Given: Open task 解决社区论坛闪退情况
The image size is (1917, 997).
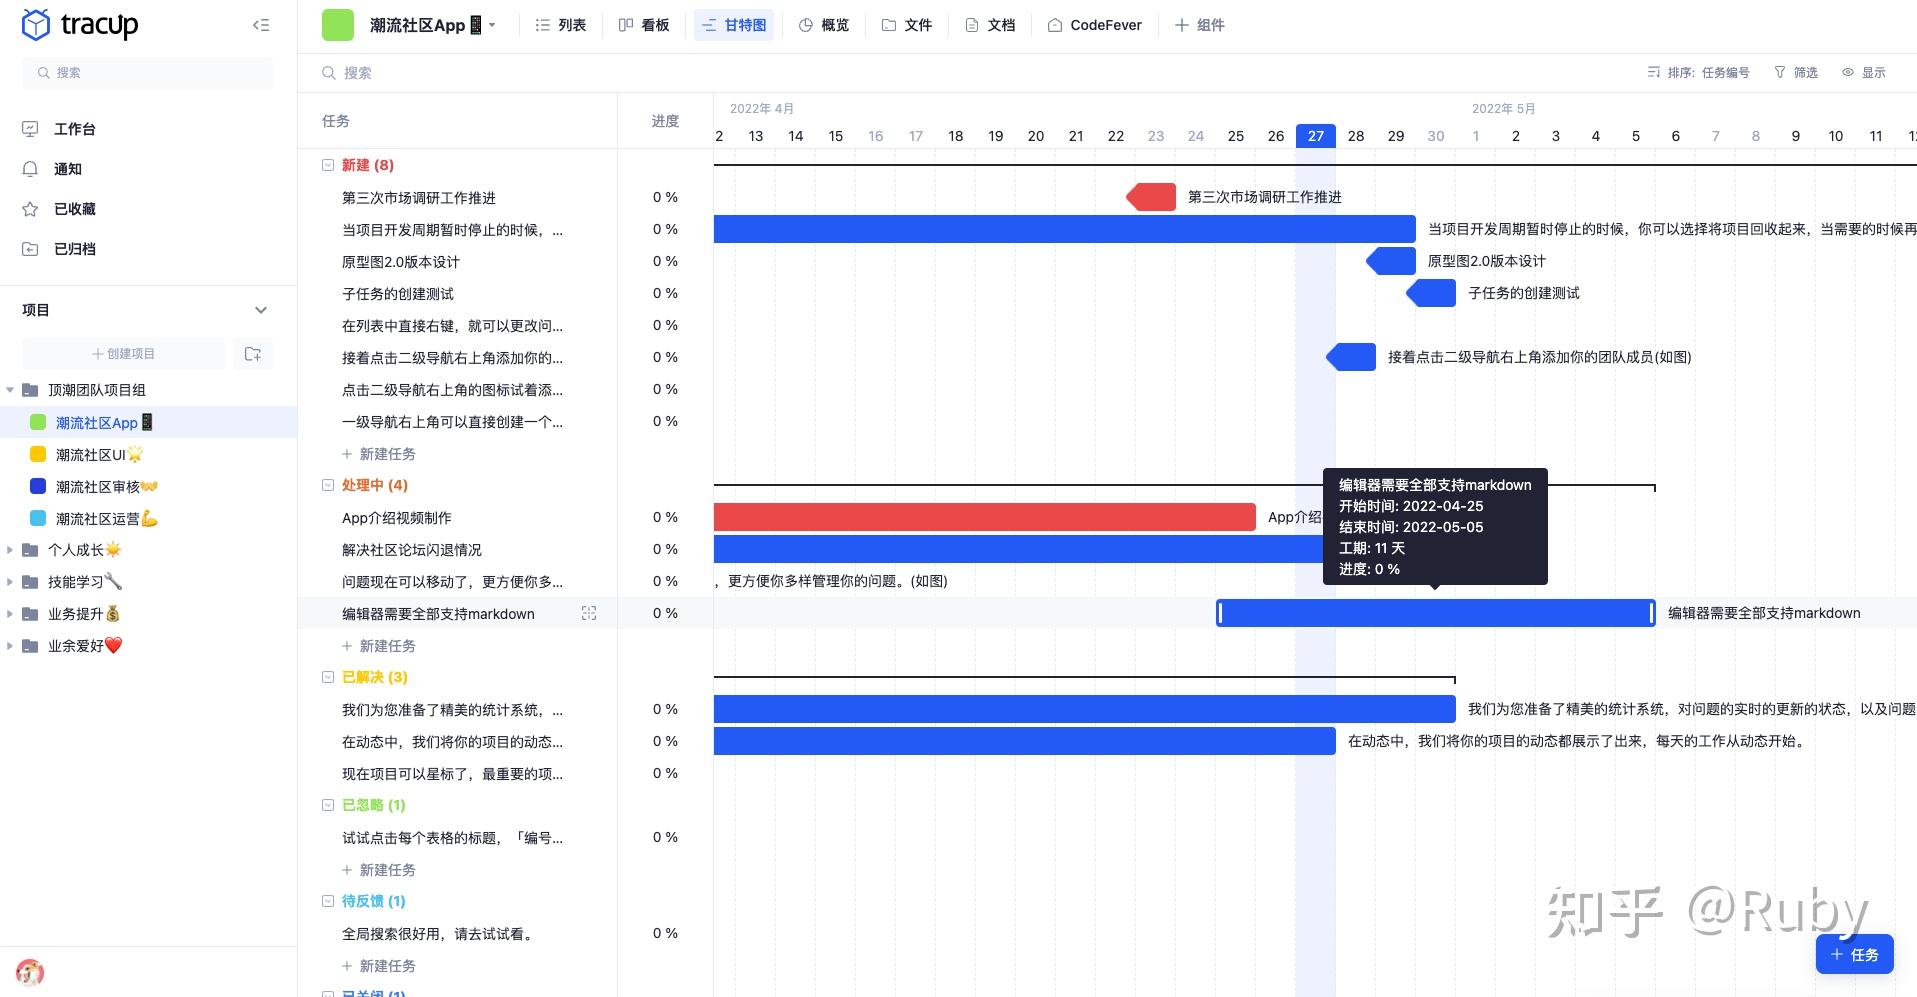Looking at the screenshot, I should [x=412, y=550].
